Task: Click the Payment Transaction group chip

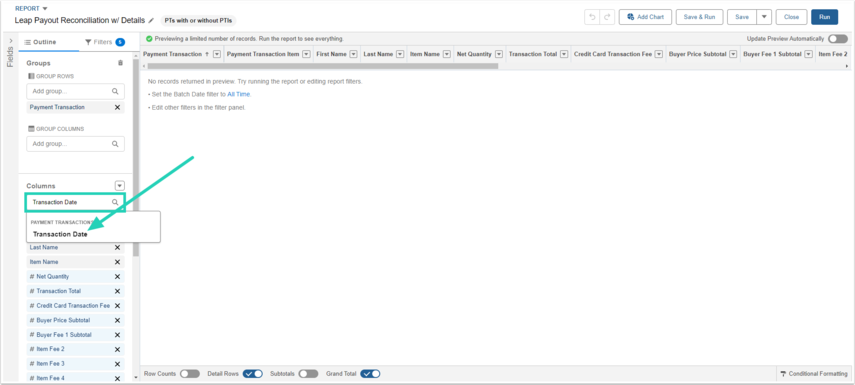Action: (x=75, y=107)
